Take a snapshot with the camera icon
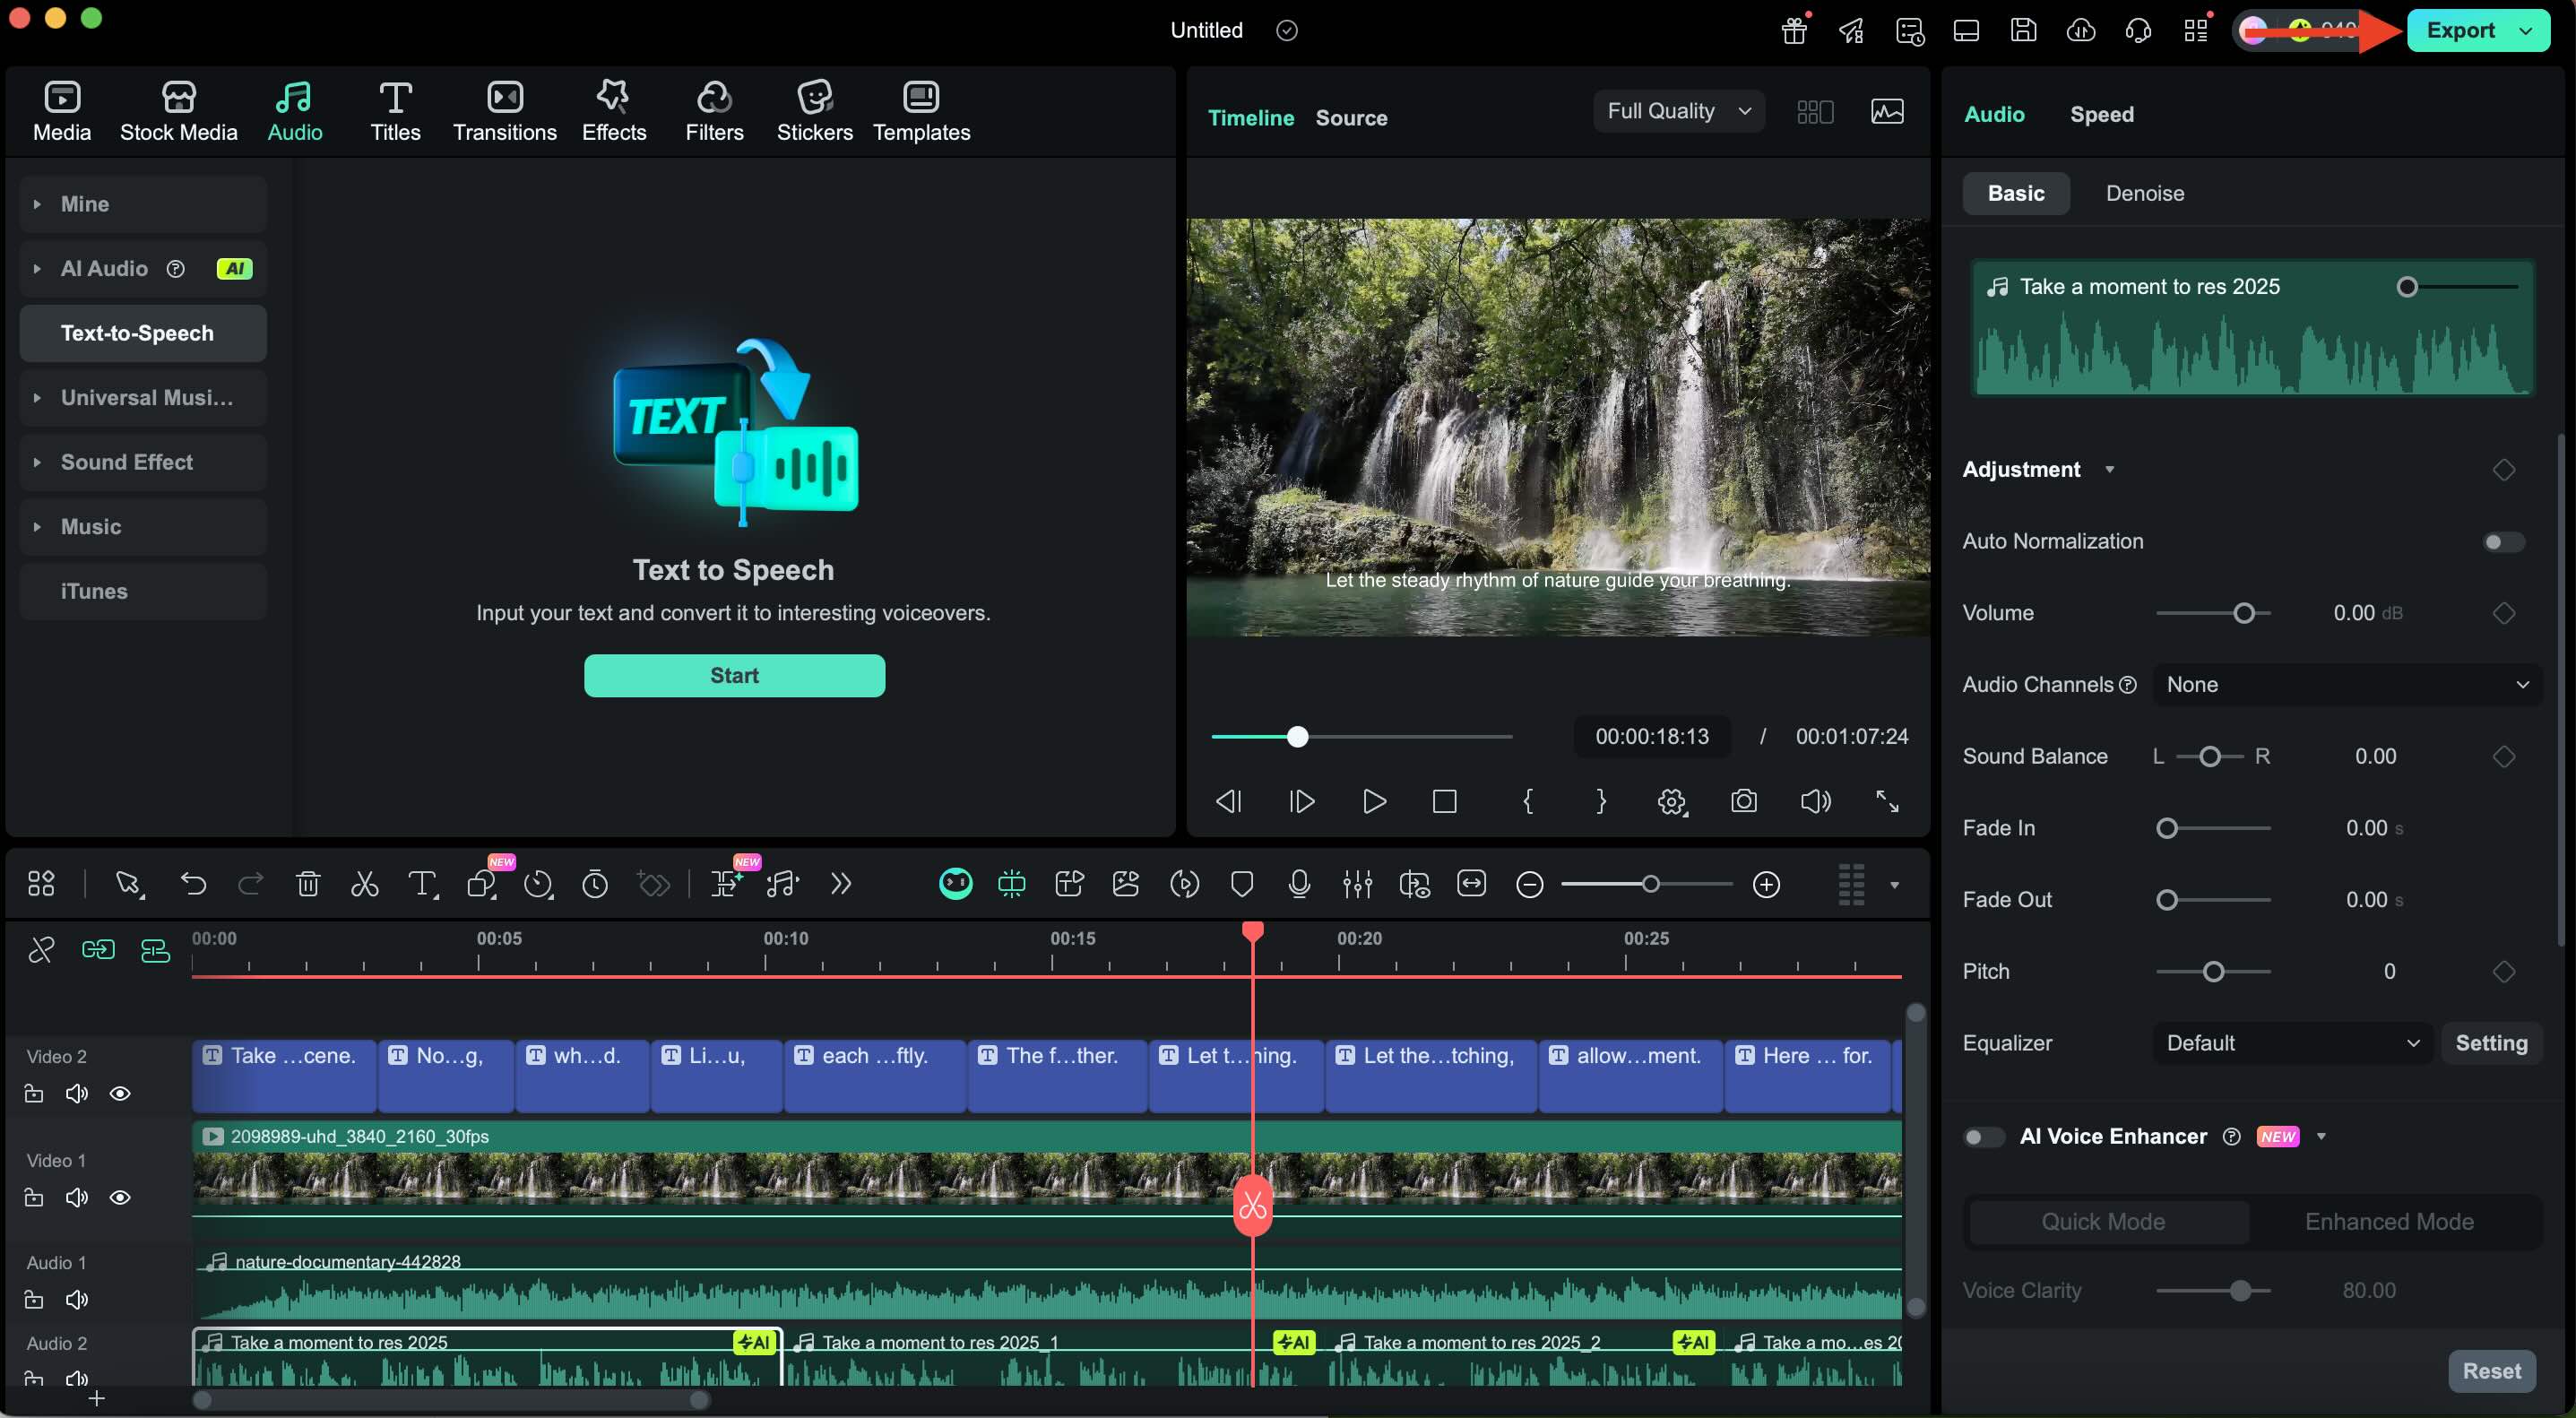2576x1418 pixels. coord(1743,801)
